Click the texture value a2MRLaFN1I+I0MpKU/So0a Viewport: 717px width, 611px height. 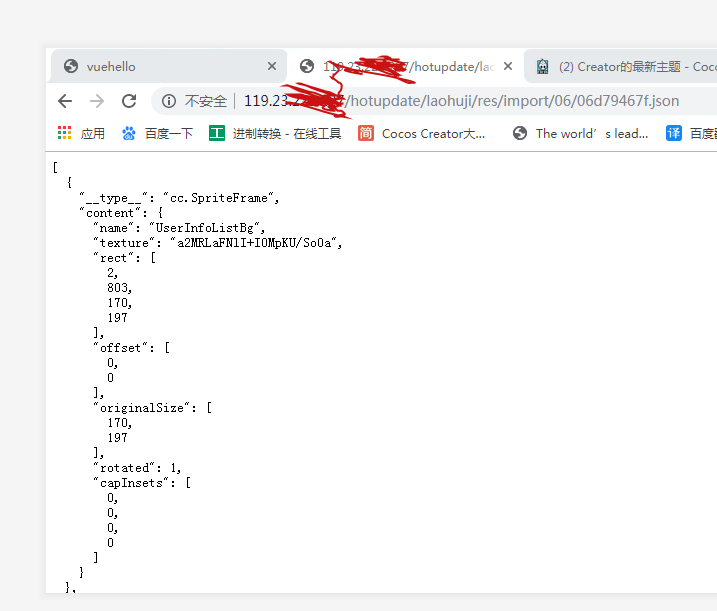(x=254, y=243)
